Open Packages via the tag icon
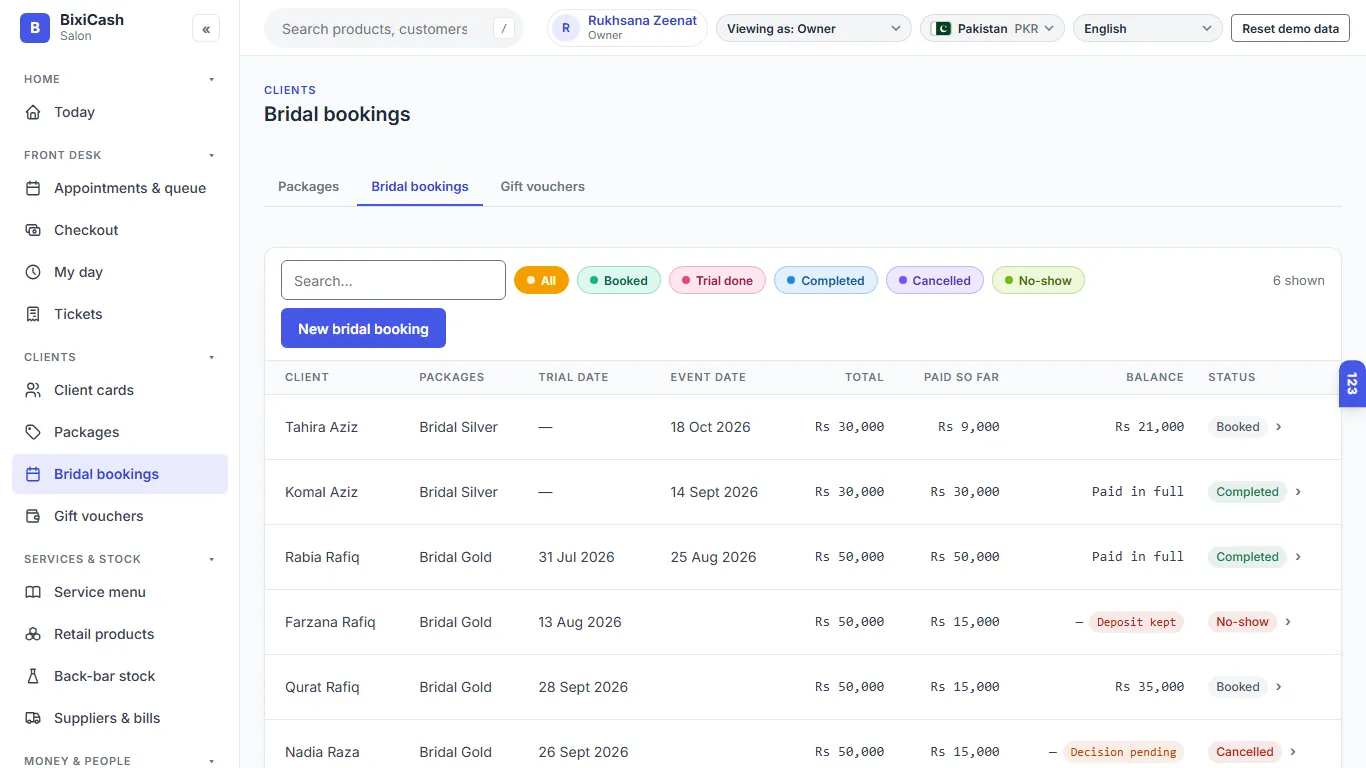 click(33, 432)
